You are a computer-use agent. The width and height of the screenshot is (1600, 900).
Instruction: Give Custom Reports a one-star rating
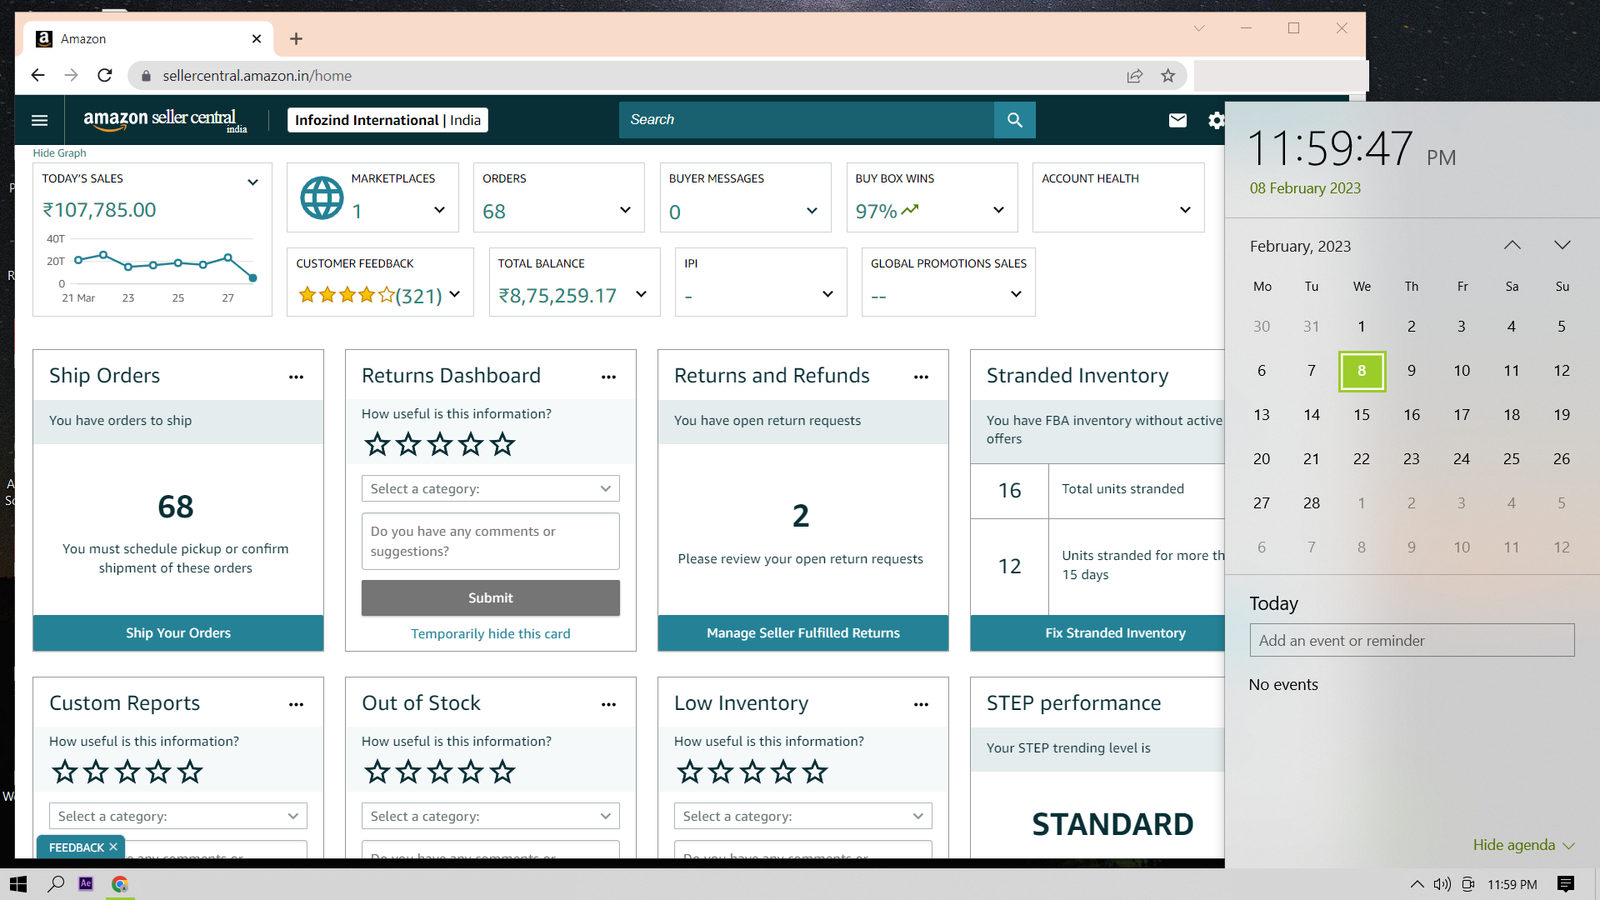pyautogui.click(x=65, y=772)
